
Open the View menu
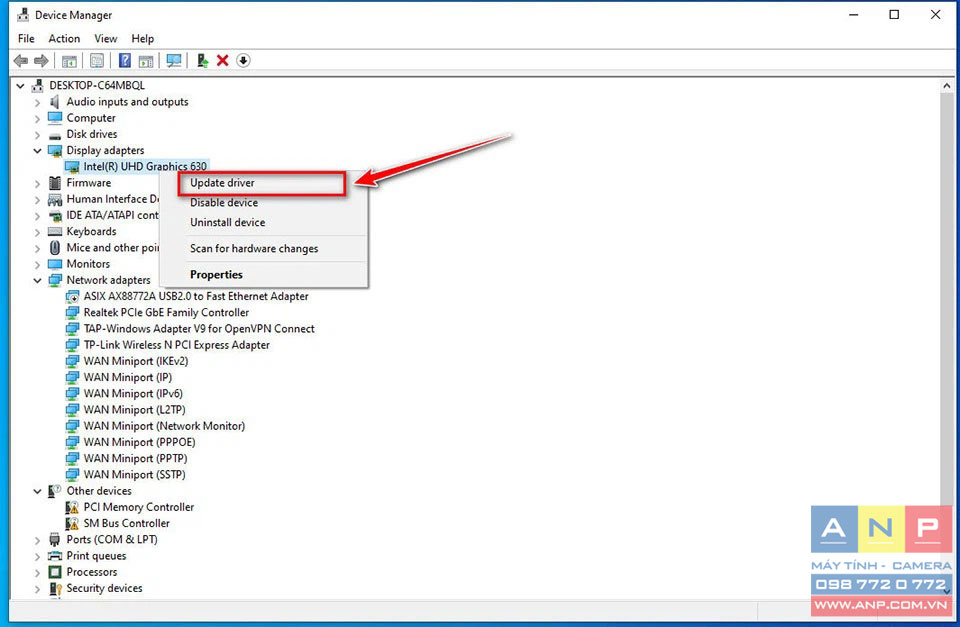pos(105,39)
